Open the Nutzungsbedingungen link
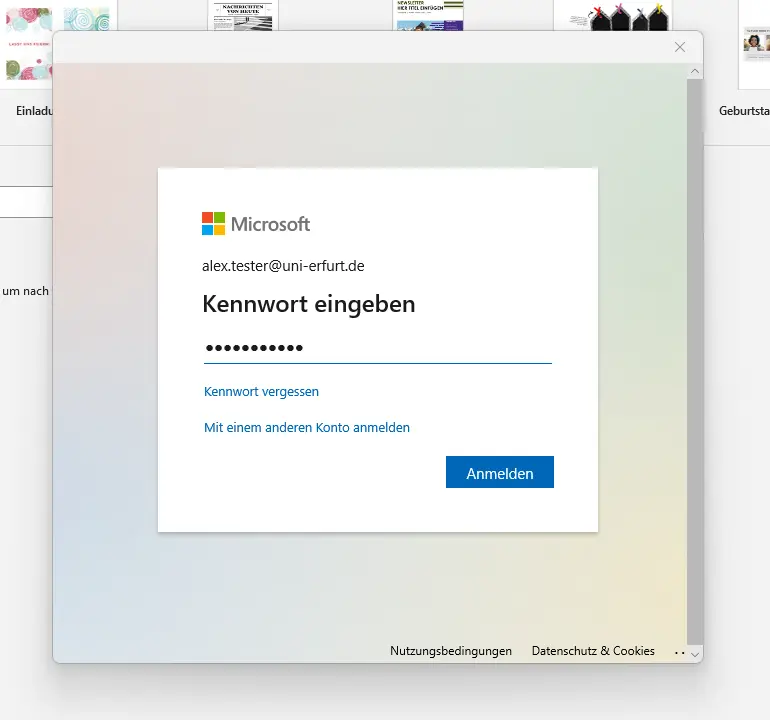 click(451, 651)
